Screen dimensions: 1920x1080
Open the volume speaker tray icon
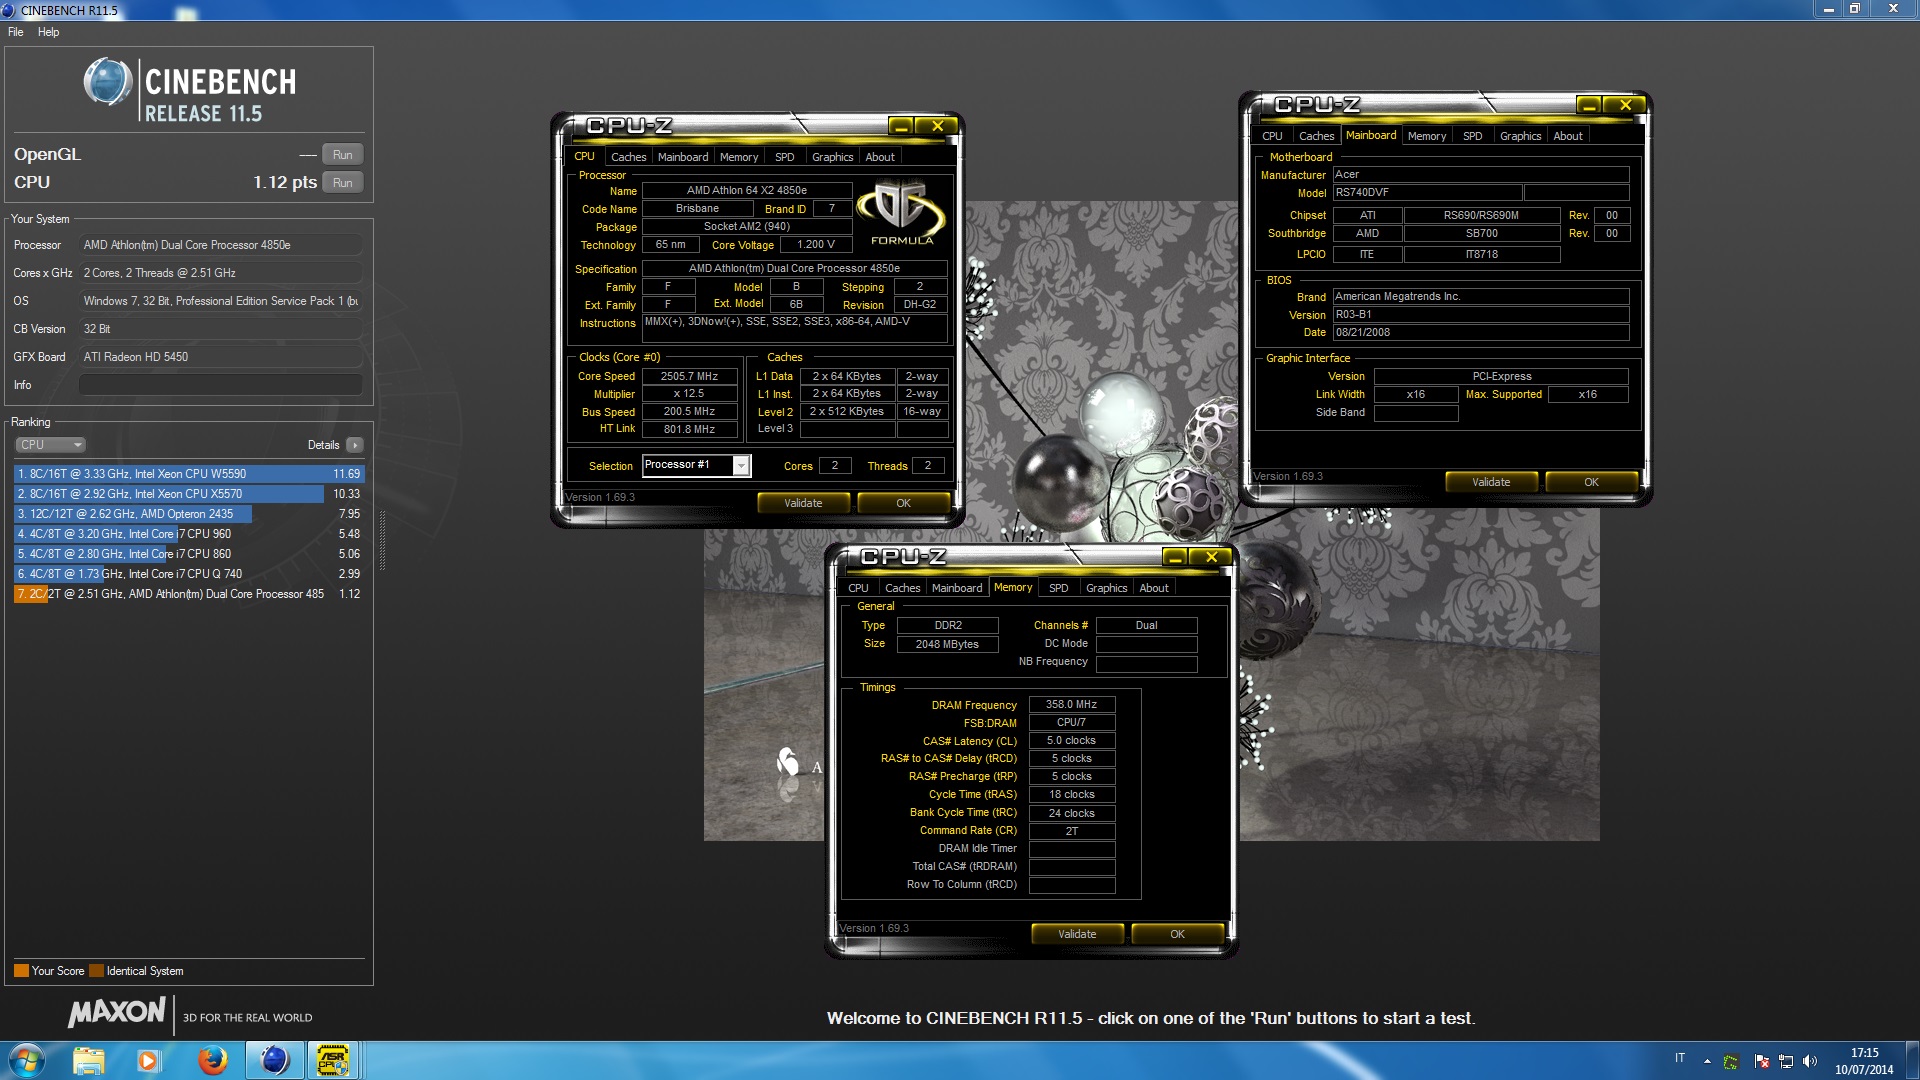click(1810, 1061)
